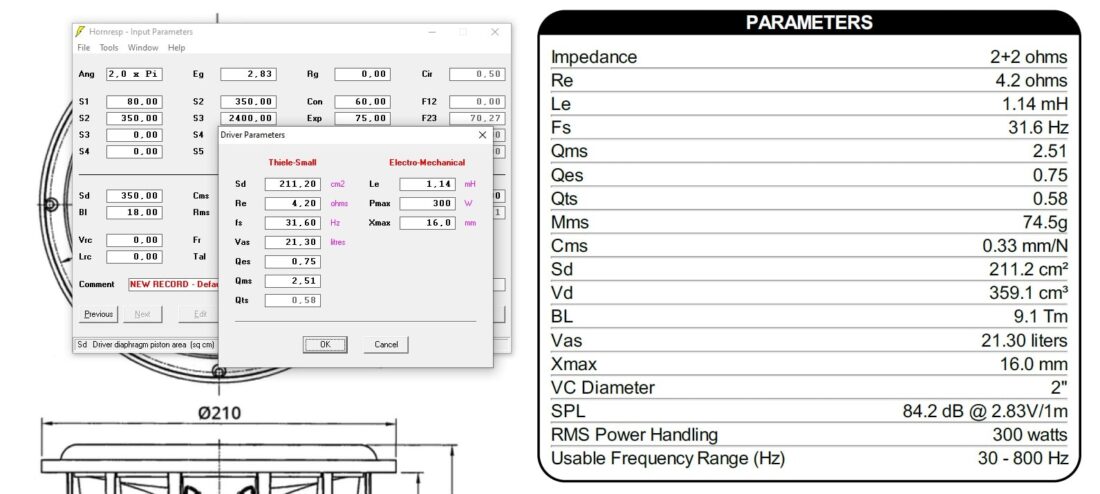Click the Ø210 dimension label on drawing

219,412
